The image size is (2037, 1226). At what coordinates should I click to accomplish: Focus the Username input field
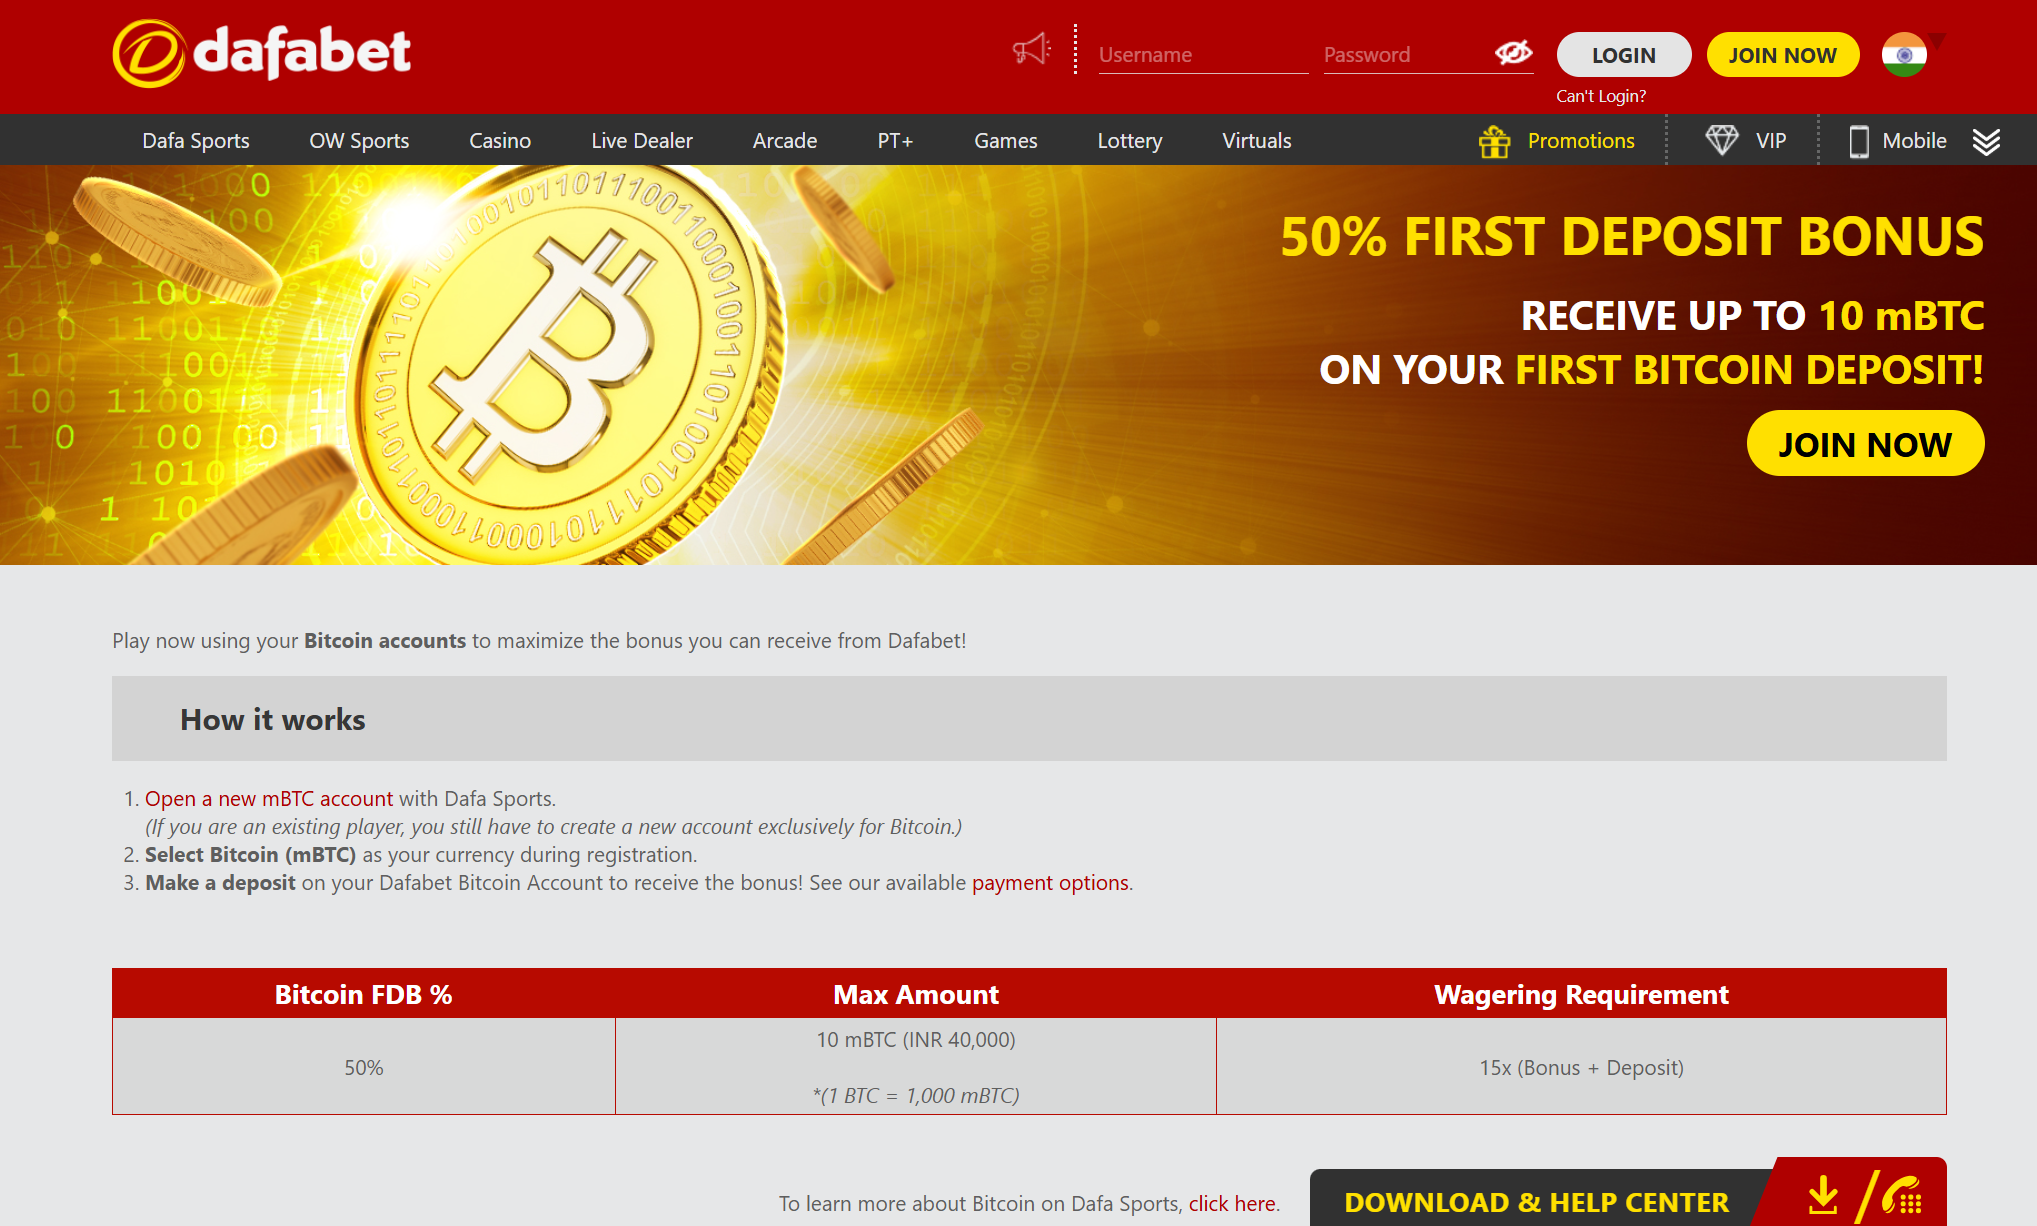1202,55
